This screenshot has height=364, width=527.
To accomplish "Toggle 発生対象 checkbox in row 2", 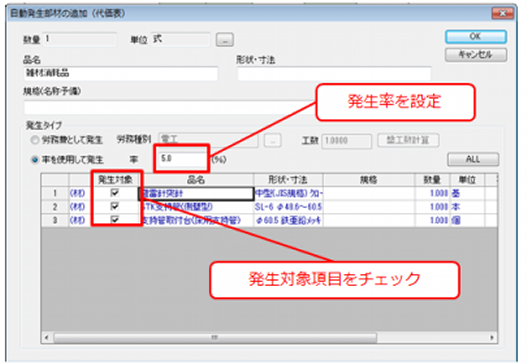I will [x=115, y=206].
